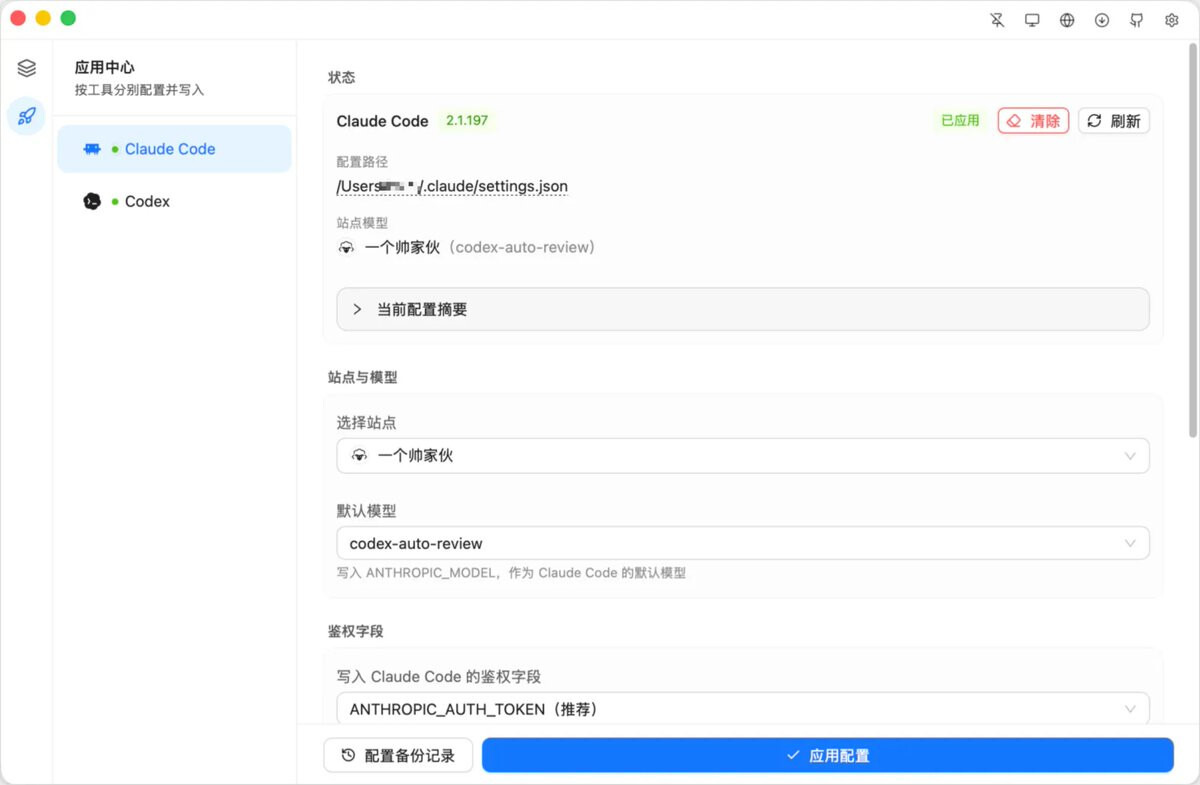Switch to the Codex tool entry
The height and width of the screenshot is (785, 1200).
174,201
